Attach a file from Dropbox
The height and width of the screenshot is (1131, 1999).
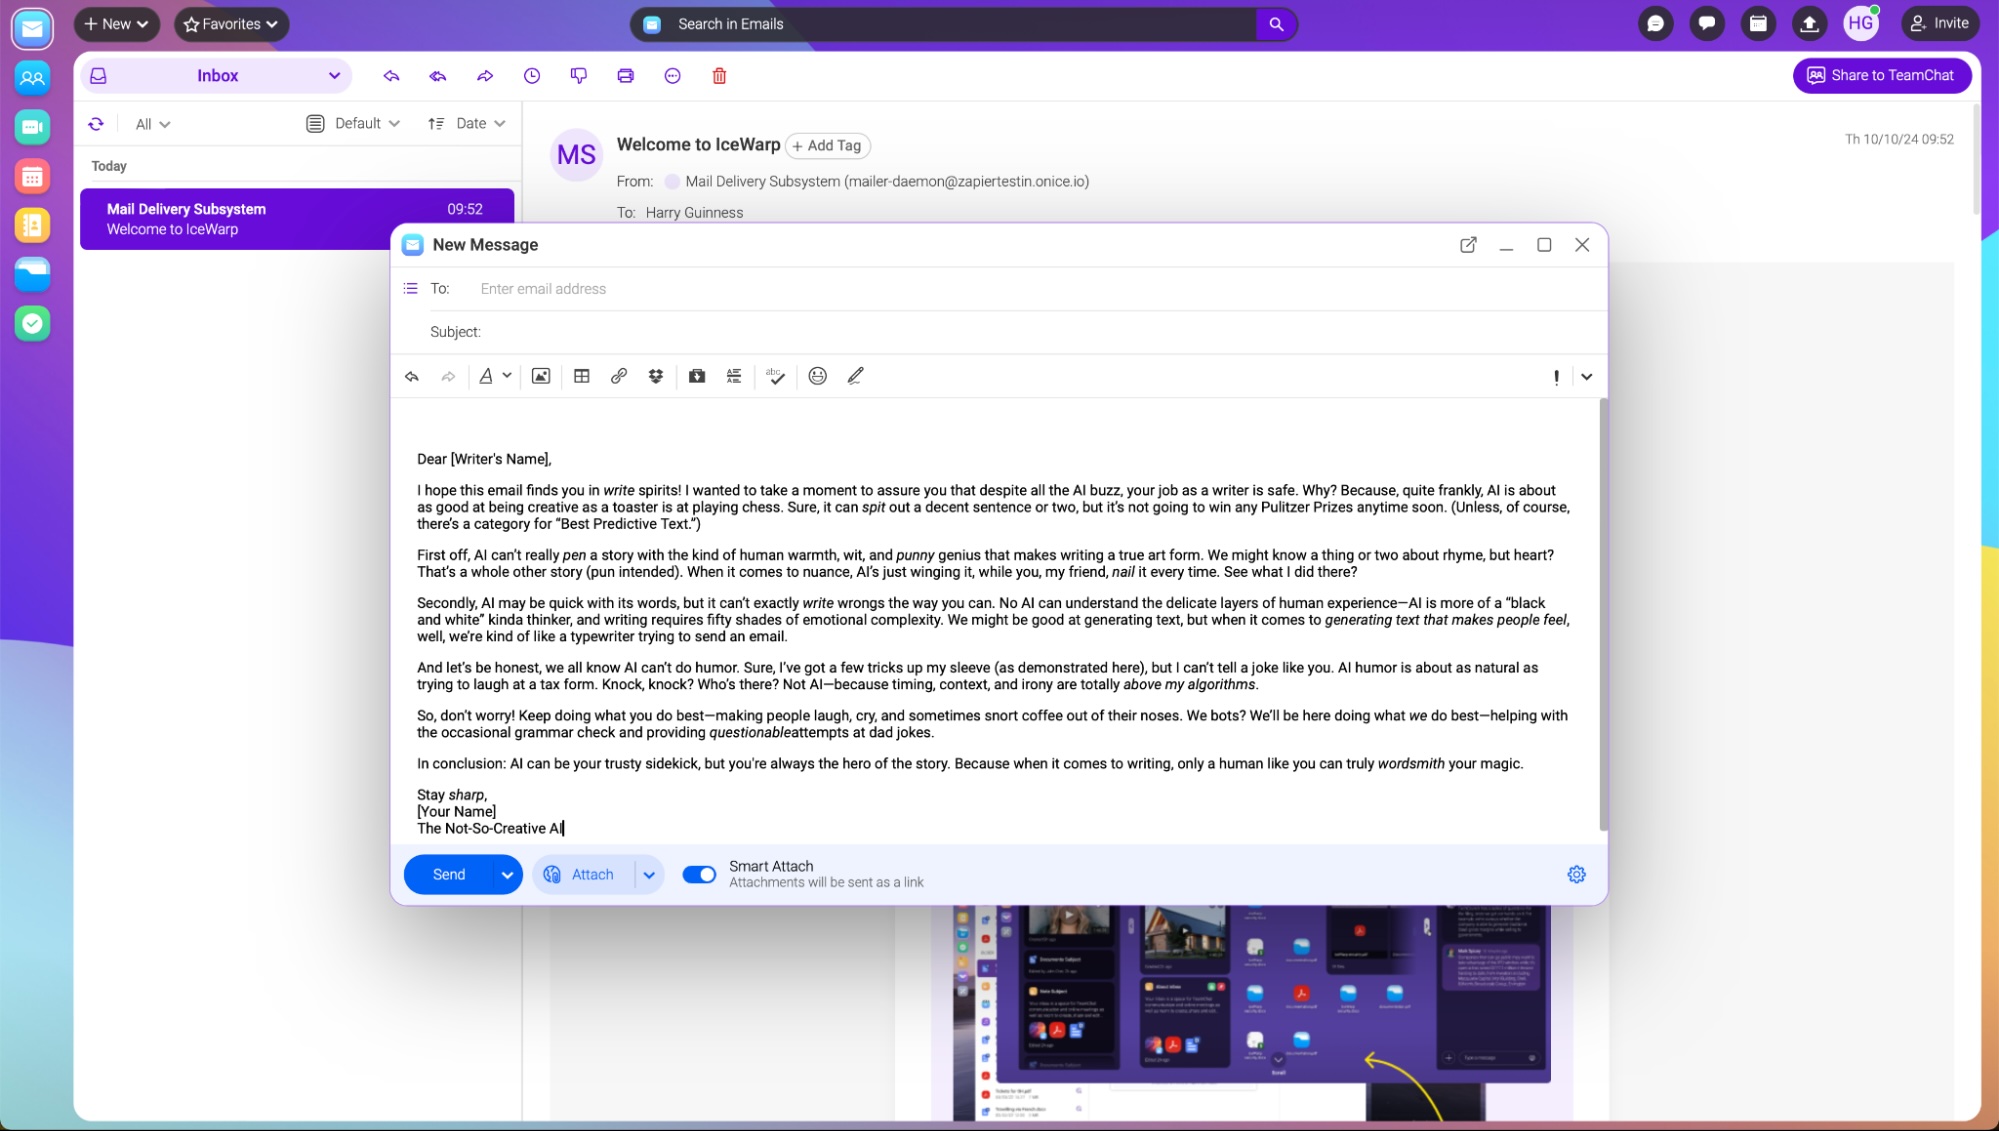pyautogui.click(x=656, y=376)
